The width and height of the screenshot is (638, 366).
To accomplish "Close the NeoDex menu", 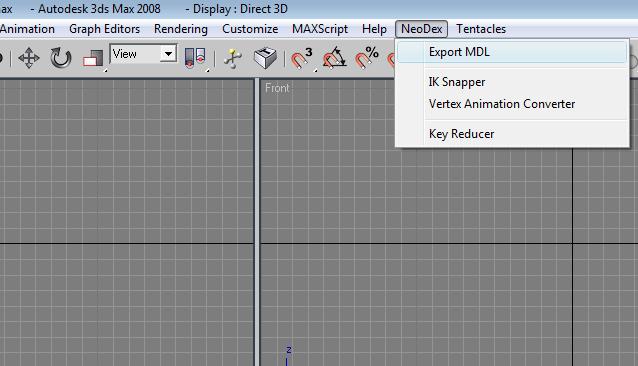I will click(422, 29).
